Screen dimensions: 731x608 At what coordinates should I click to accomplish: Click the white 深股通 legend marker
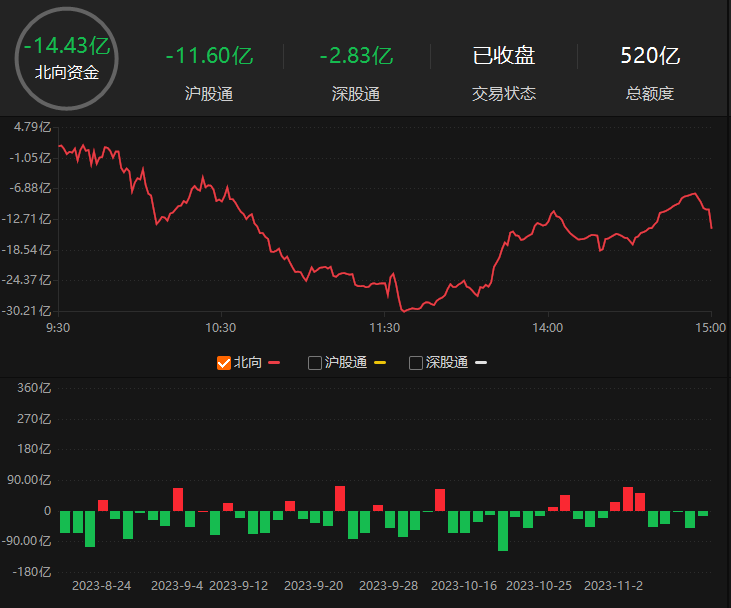click(x=481, y=363)
